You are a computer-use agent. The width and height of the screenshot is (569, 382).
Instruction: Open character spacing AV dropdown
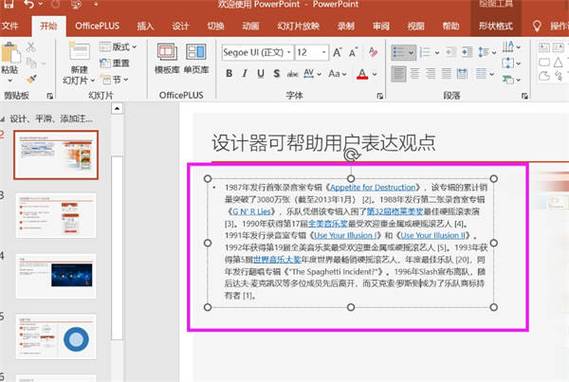point(312,74)
